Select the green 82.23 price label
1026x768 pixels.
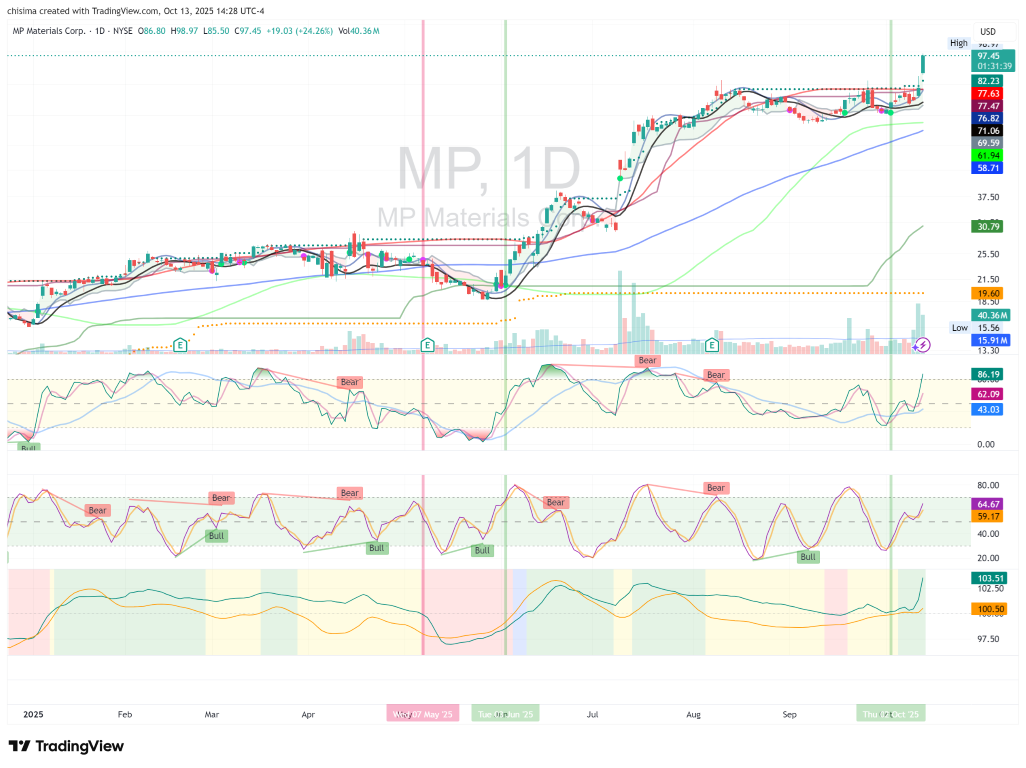(988, 81)
